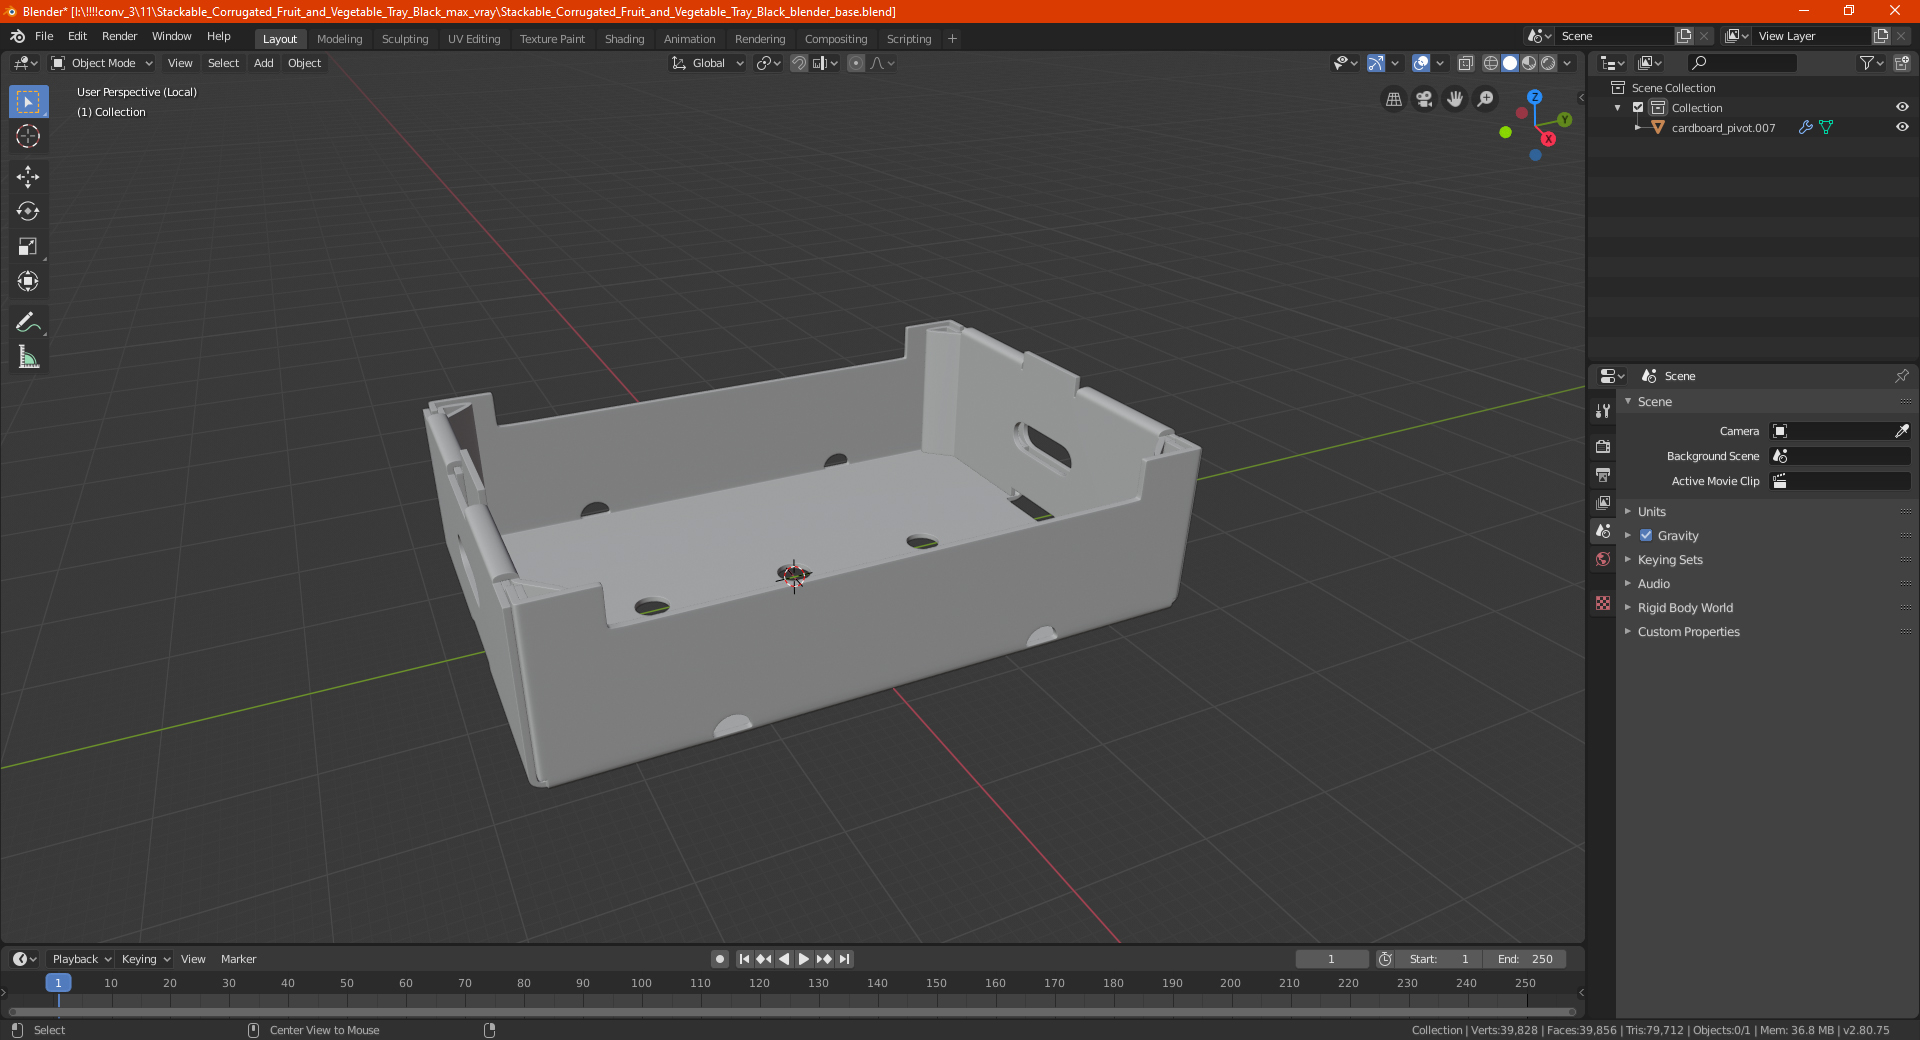Screen dimensions: 1920x1040
Task: Expand cardboard_pivot.007 in the outliner
Action: click(1637, 127)
